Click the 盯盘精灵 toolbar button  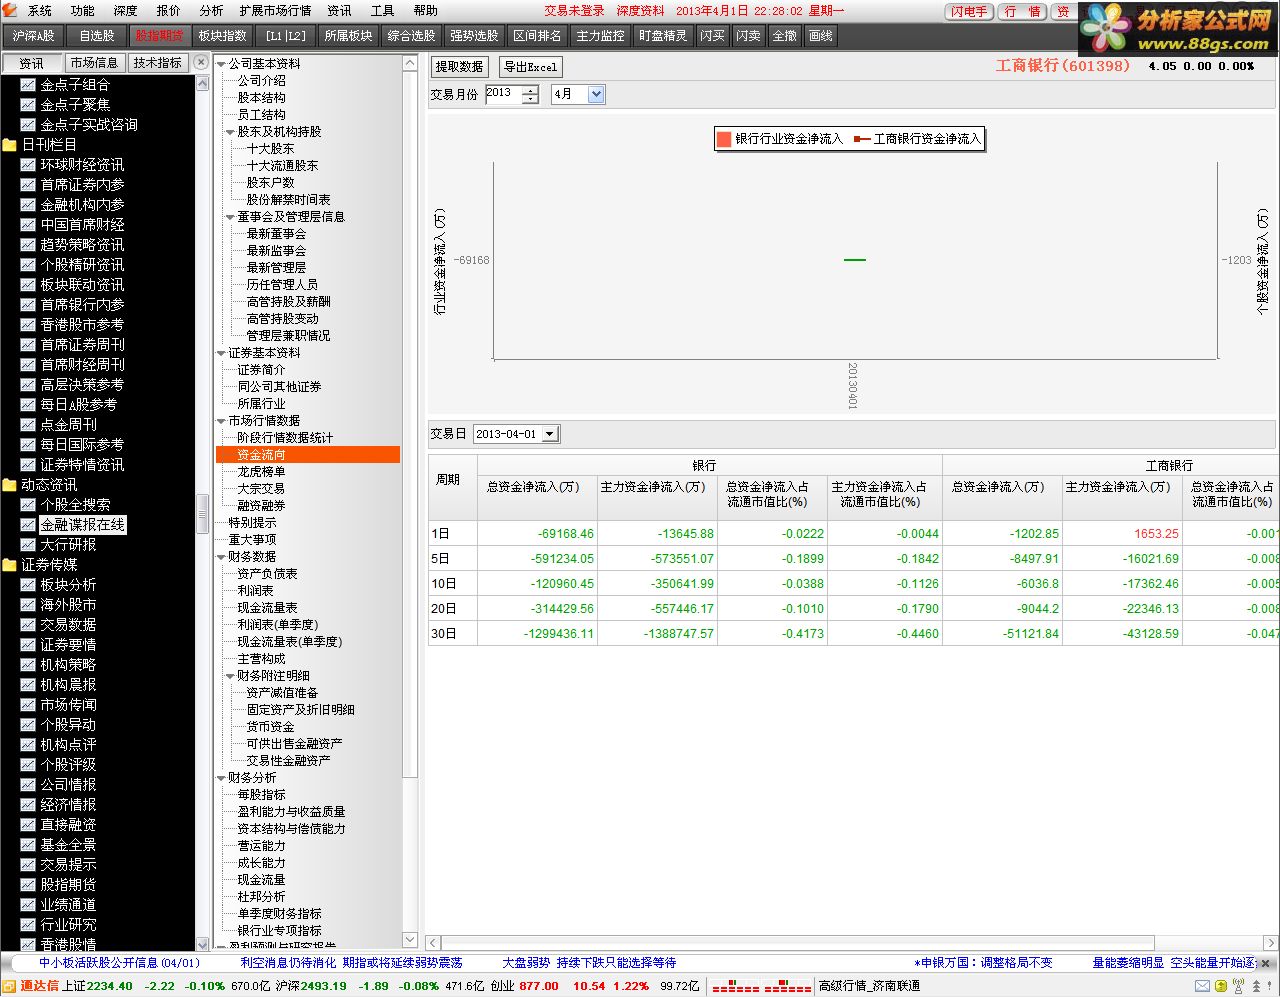tap(663, 36)
